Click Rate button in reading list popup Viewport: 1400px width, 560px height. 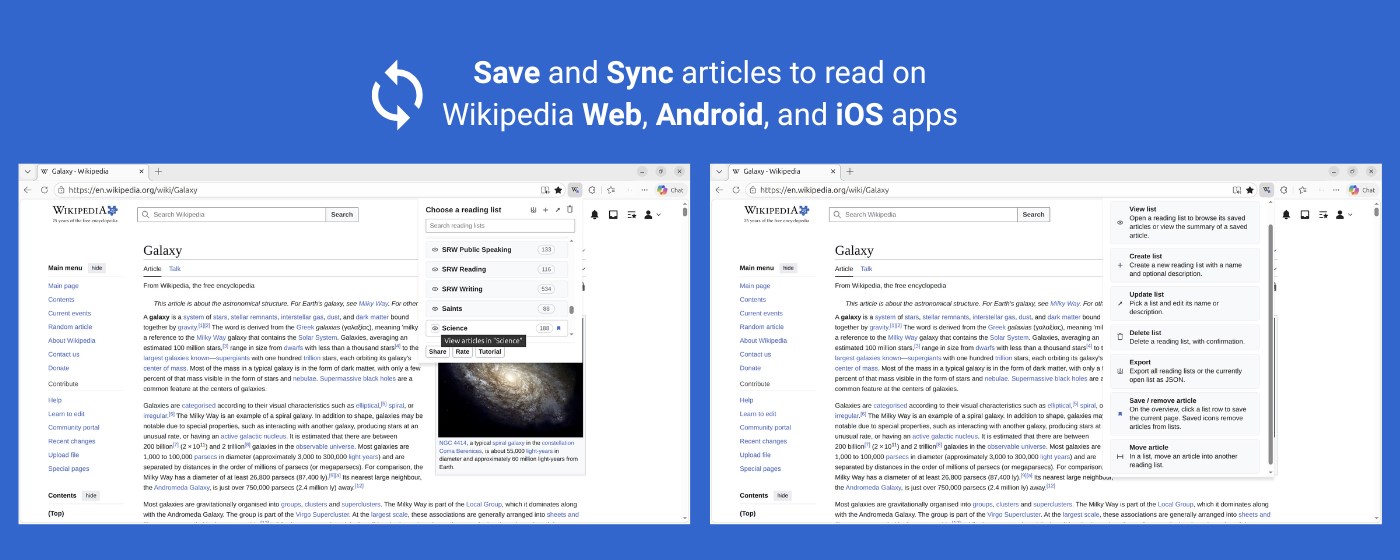coord(462,352)
